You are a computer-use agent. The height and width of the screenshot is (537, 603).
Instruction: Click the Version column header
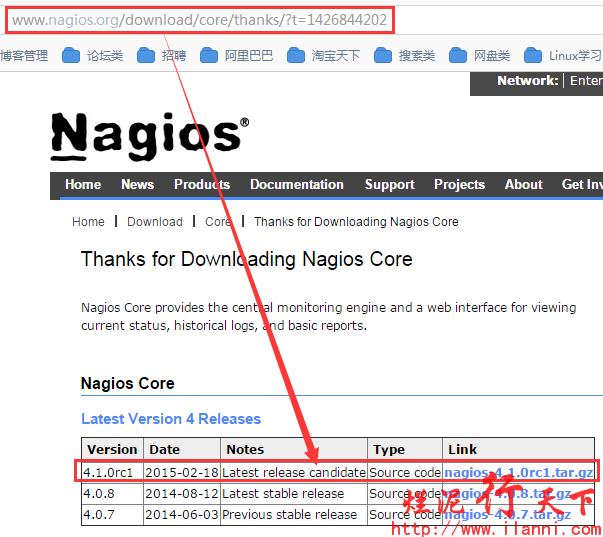click(x=112, y=449)
